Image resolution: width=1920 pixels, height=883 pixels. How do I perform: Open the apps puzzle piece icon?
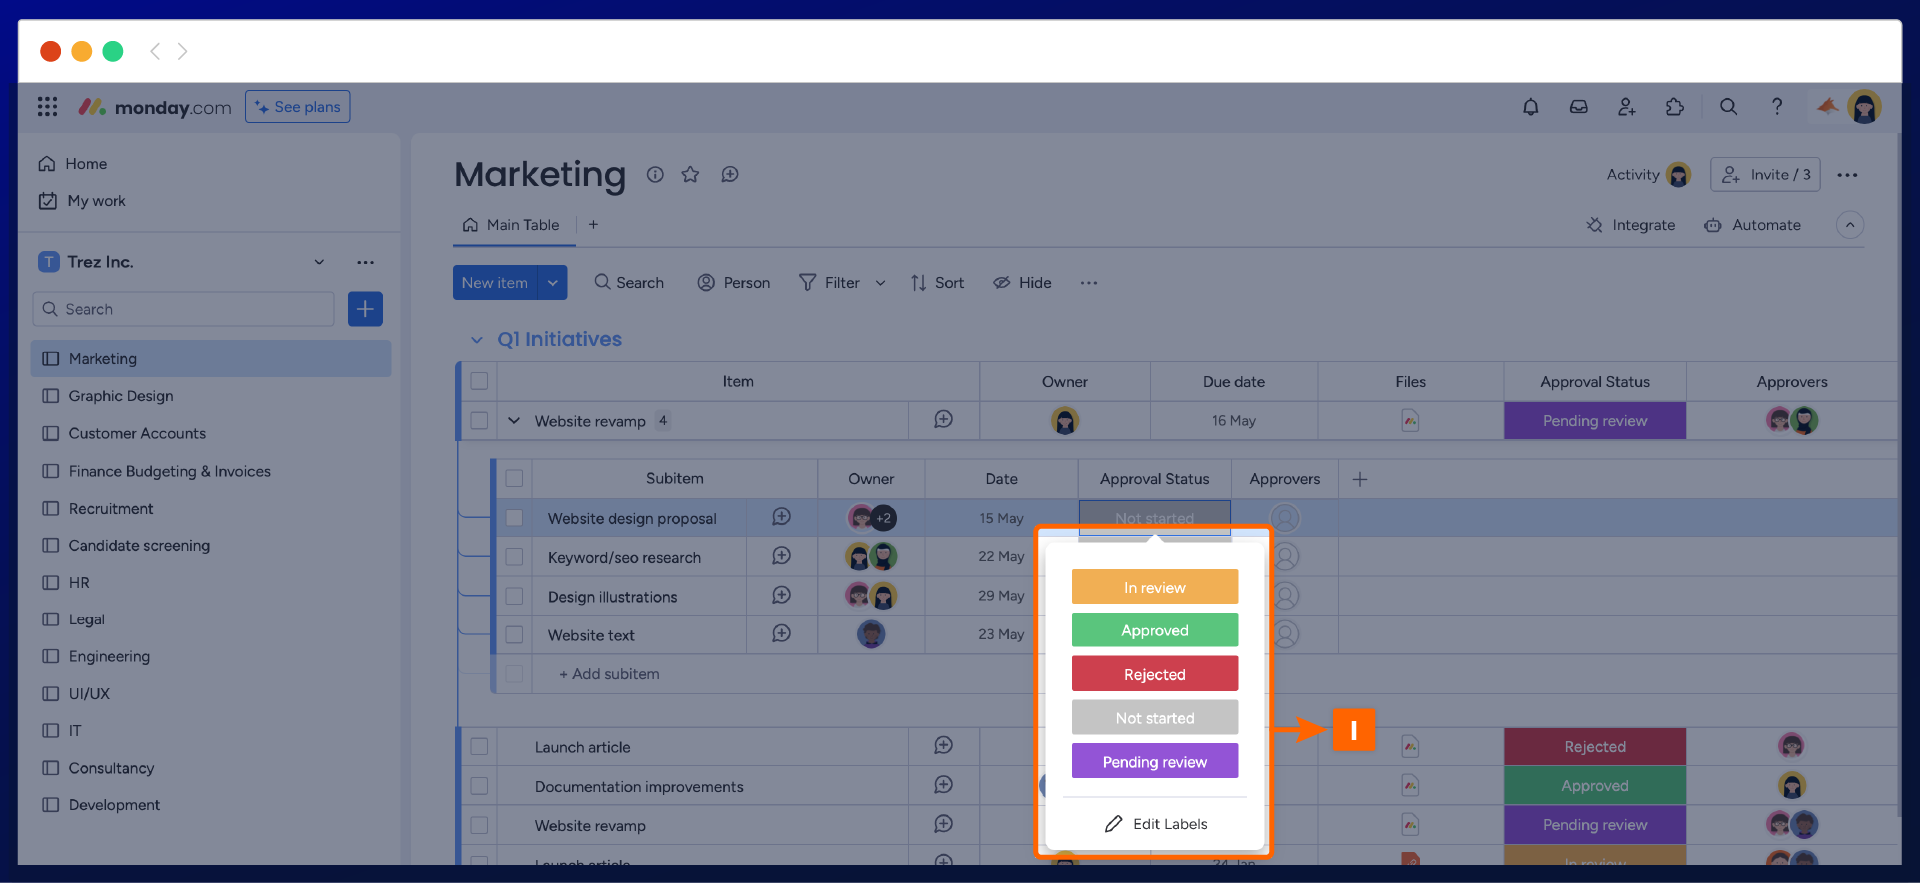tap(1674, 107)
